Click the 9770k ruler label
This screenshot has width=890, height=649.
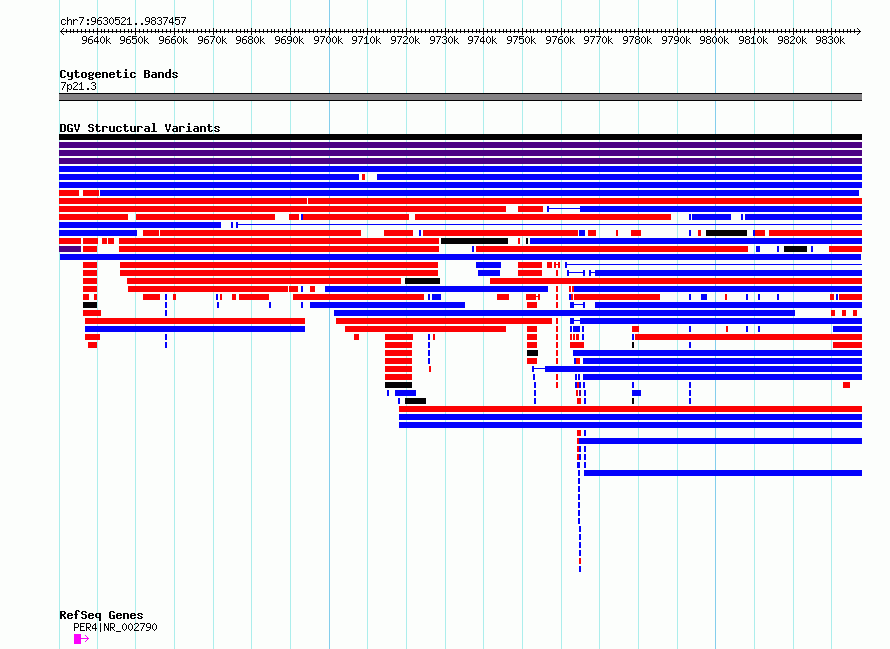point(598,40)
